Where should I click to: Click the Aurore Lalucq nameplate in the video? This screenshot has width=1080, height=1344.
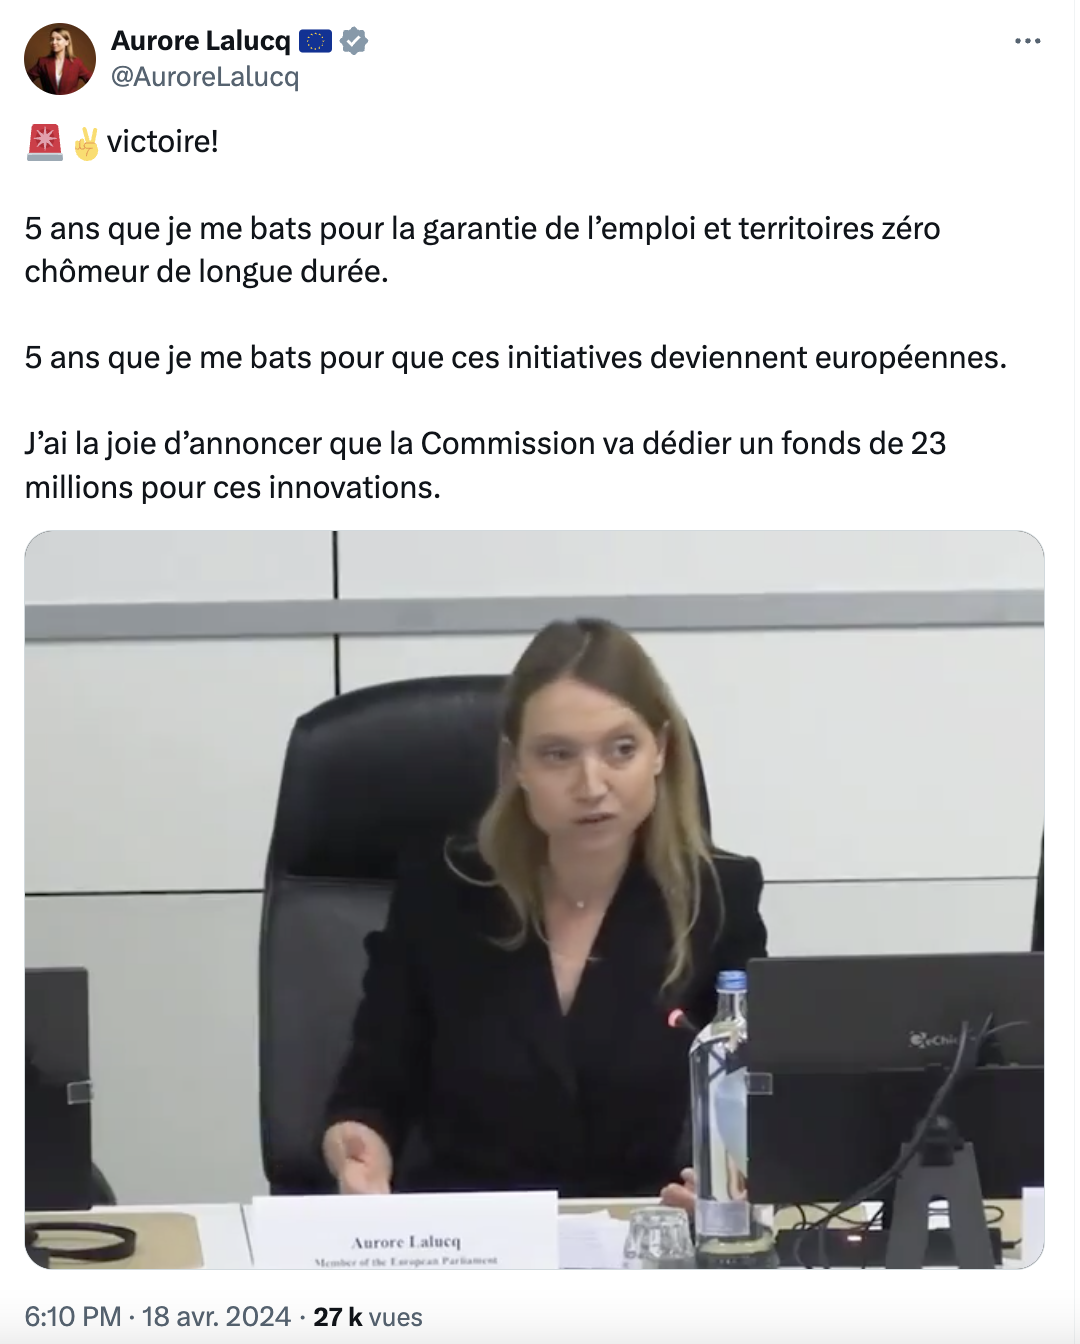click(404, 1232)
